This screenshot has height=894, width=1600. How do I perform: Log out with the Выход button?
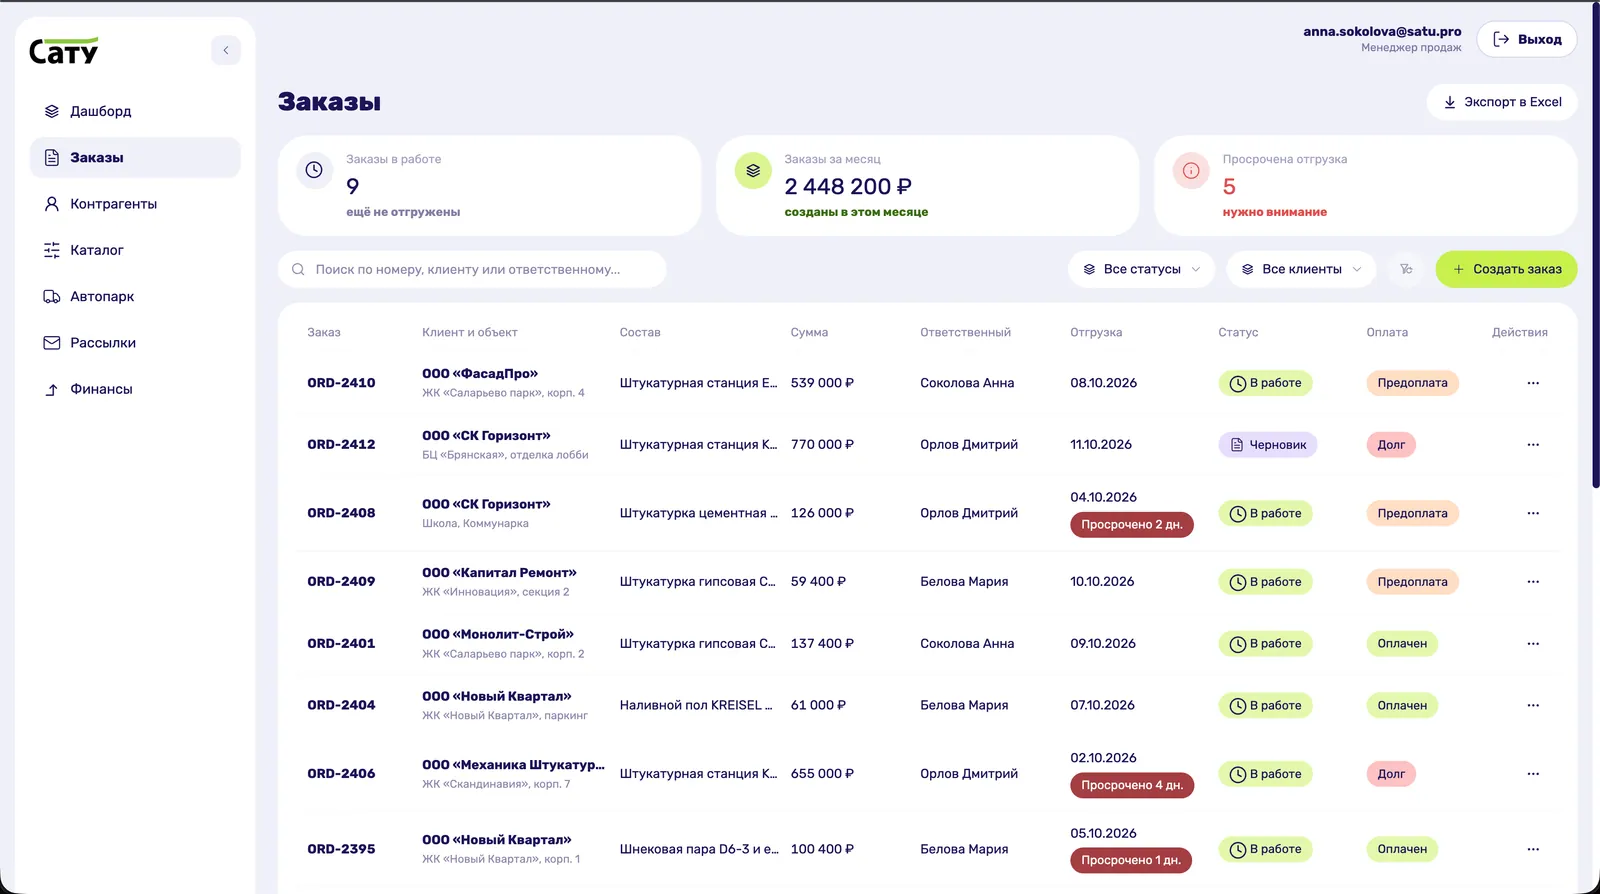click(1527, 39)
